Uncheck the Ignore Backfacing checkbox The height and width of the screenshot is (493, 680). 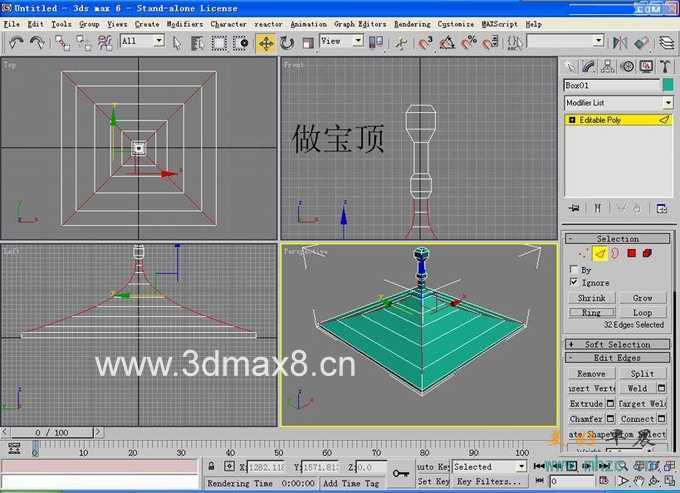tap(574, 282)
